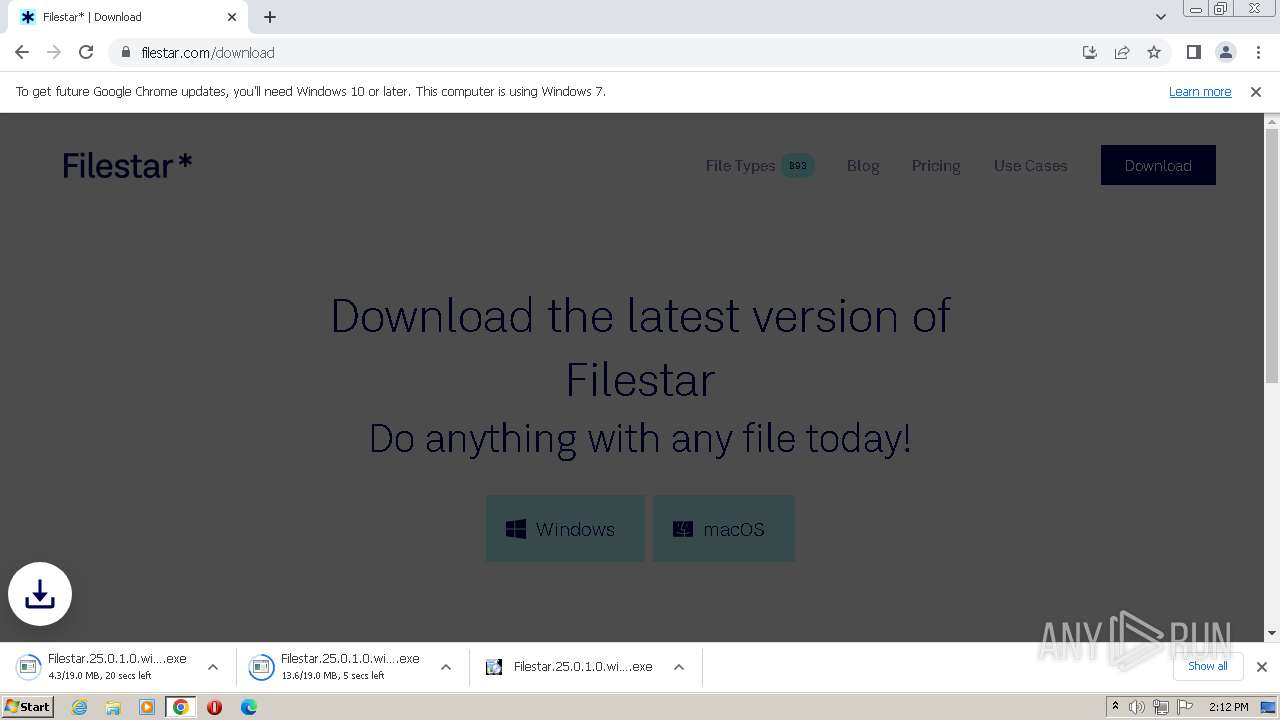Click the network tray icon
This screenshot has width=1280, height=720.
pos(1161,707)
